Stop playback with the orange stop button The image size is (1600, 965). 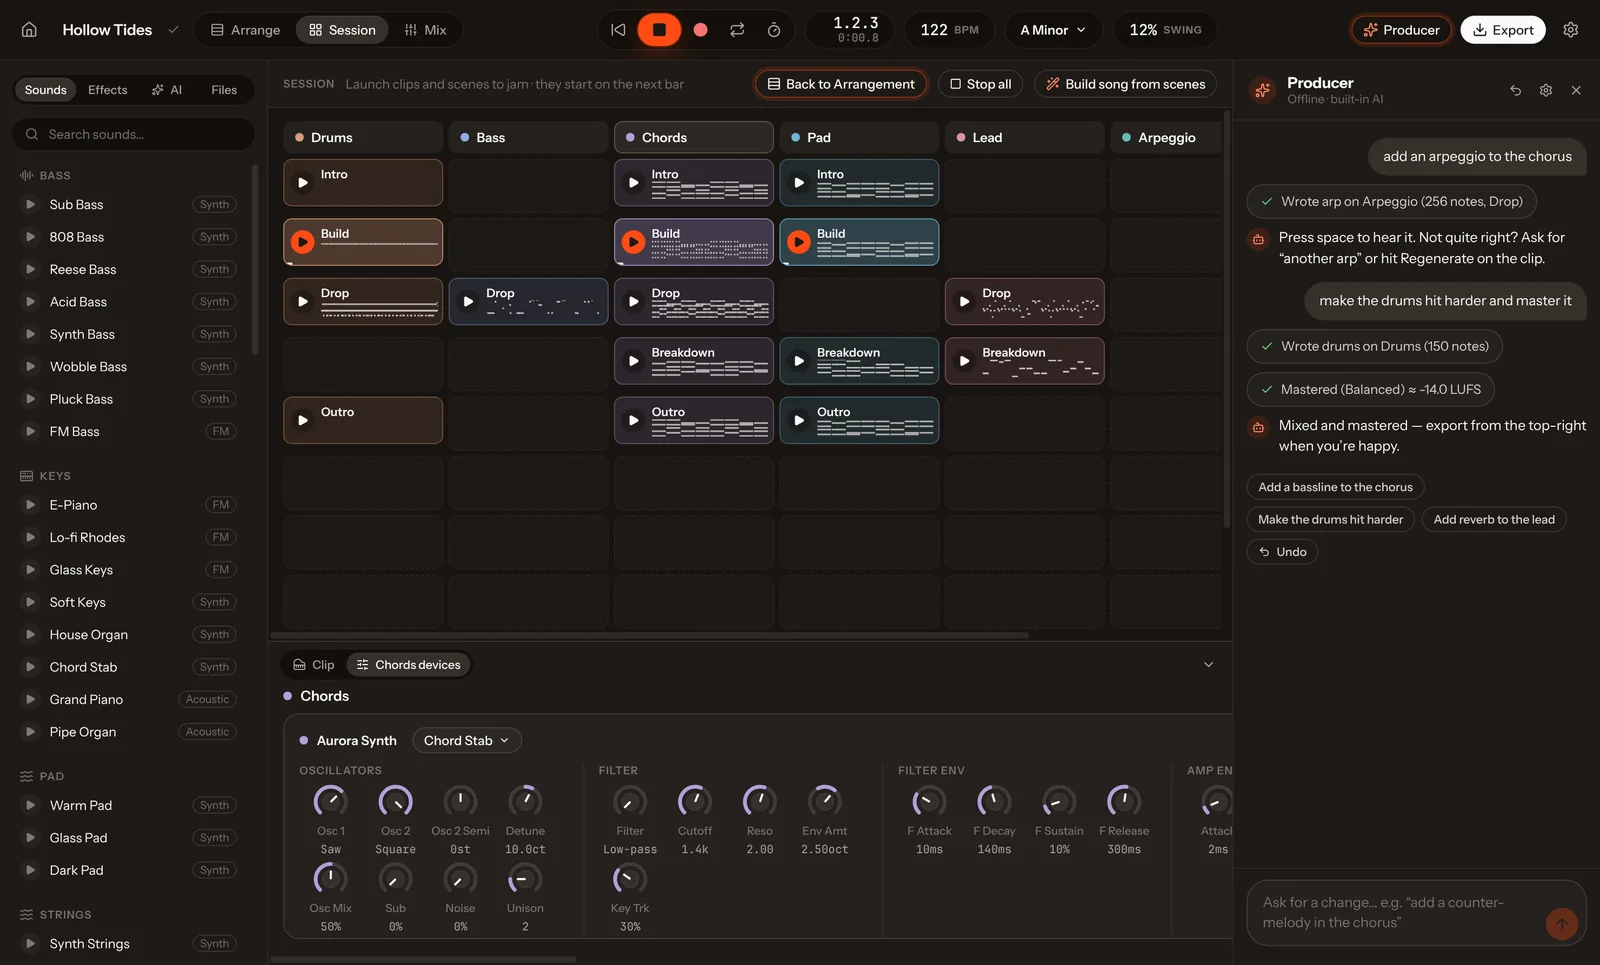click(x=659, y=30)
